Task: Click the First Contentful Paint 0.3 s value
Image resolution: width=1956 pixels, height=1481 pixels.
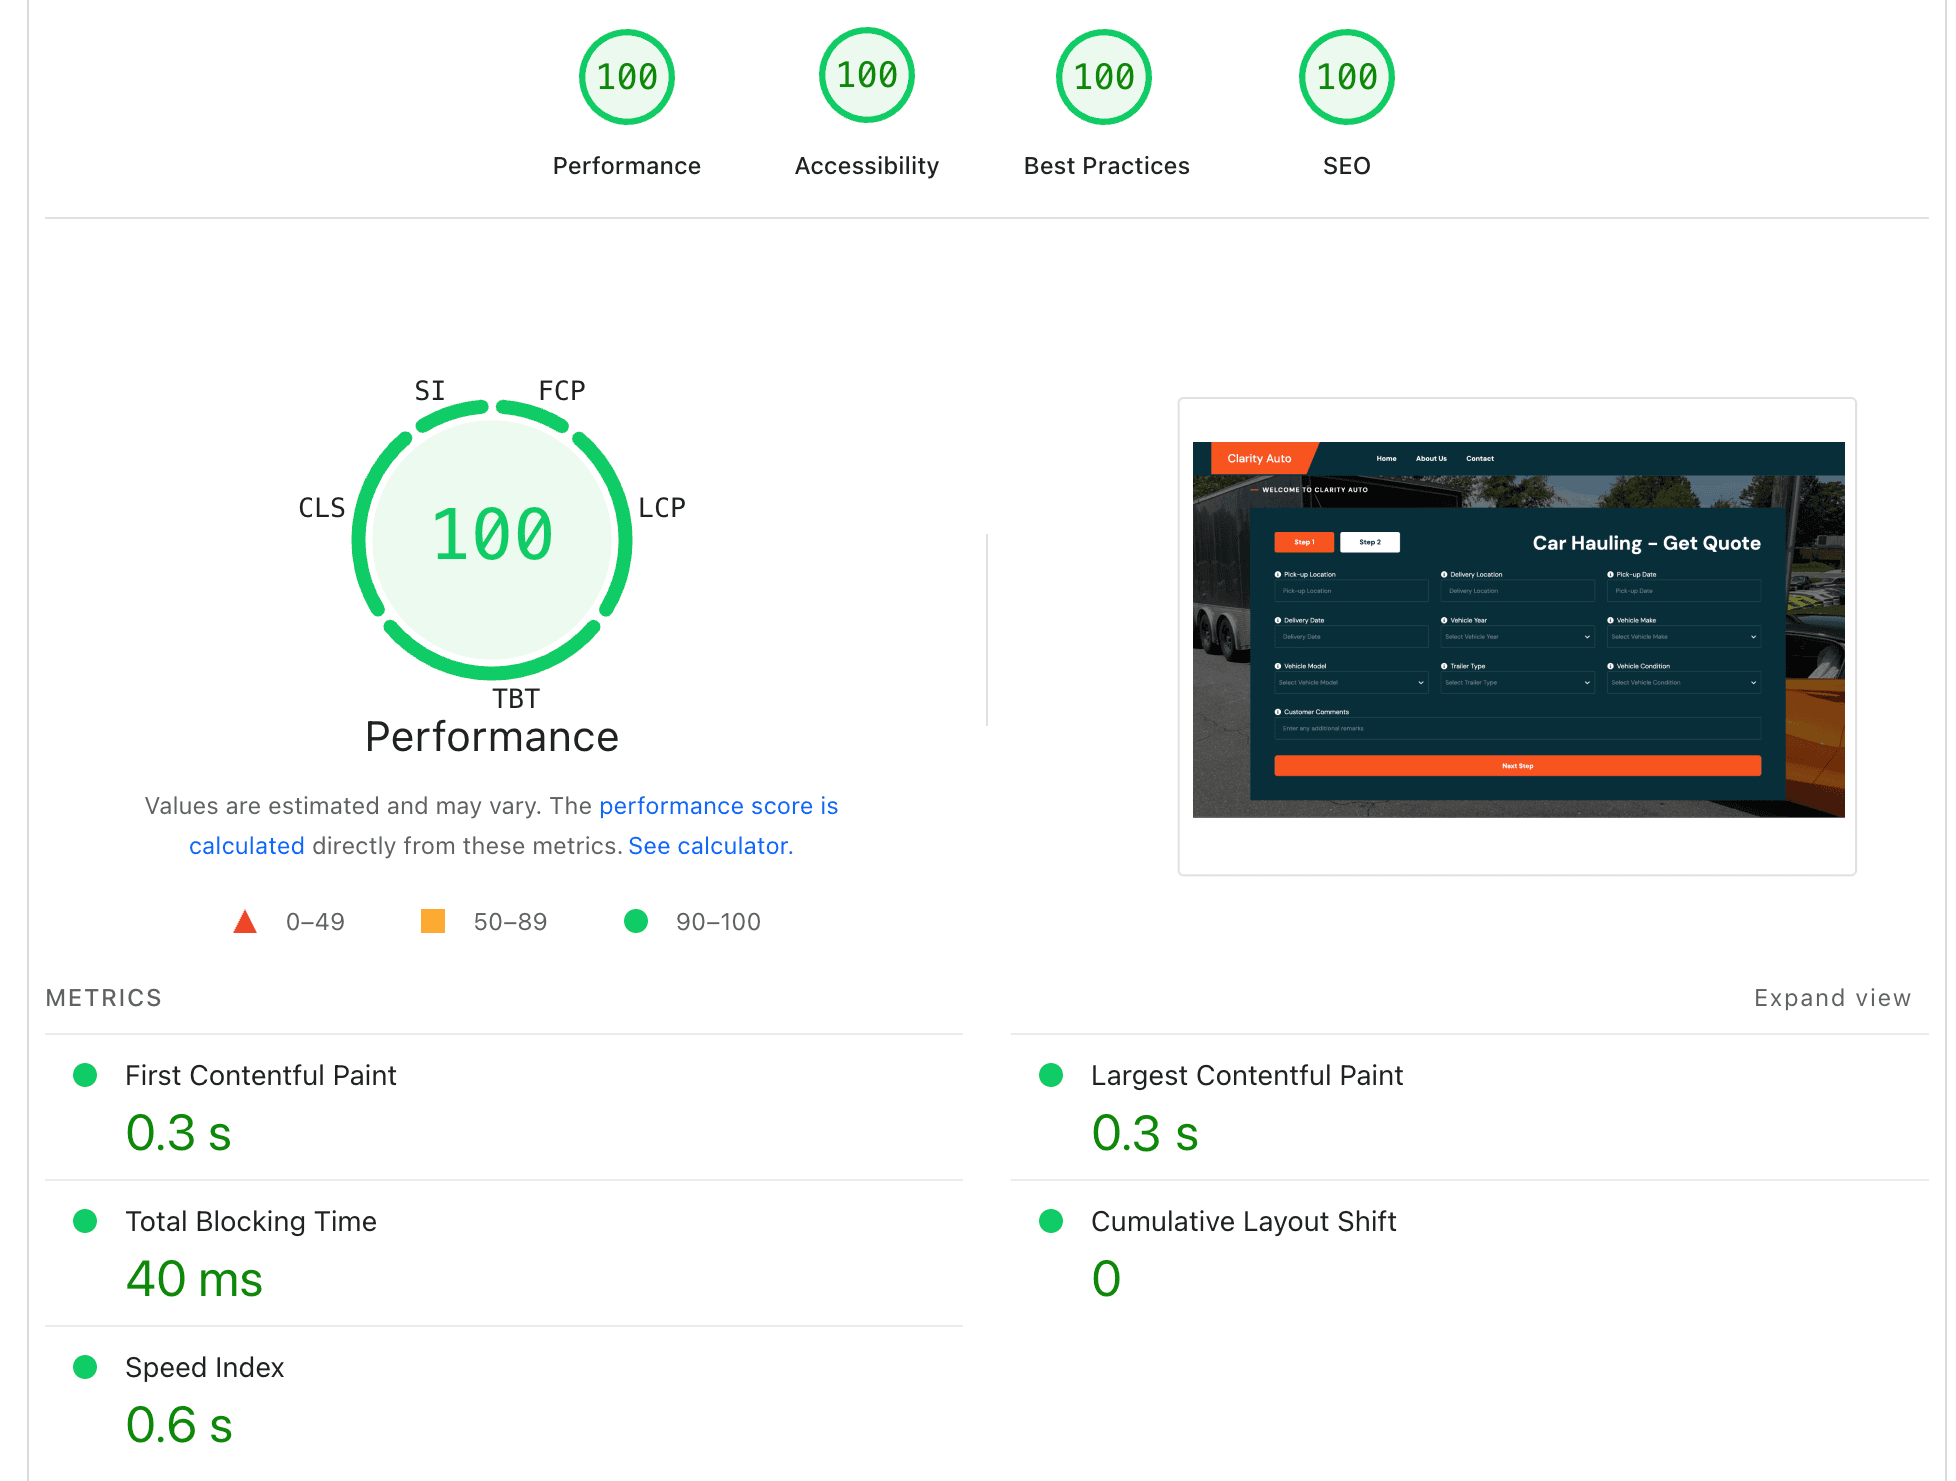Action: 179,1133
